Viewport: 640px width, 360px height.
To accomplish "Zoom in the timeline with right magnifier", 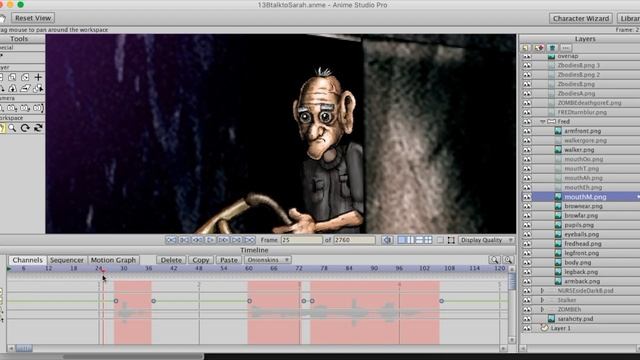I will click(508, 260).
